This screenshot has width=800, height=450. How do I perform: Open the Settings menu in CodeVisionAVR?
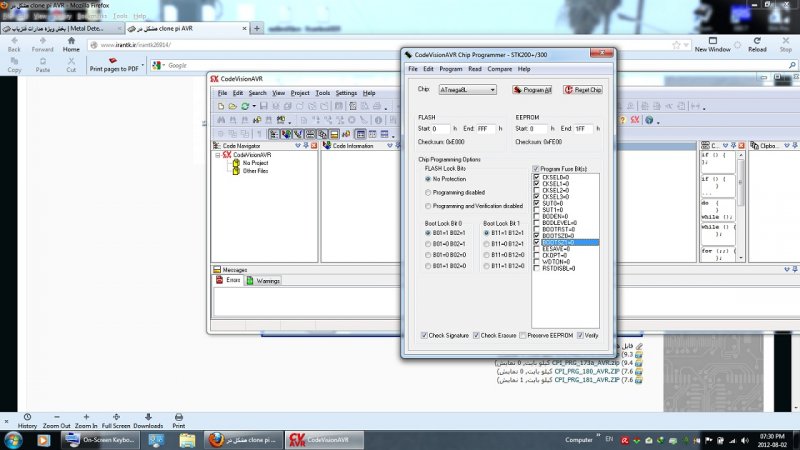[x=346, y=93]
